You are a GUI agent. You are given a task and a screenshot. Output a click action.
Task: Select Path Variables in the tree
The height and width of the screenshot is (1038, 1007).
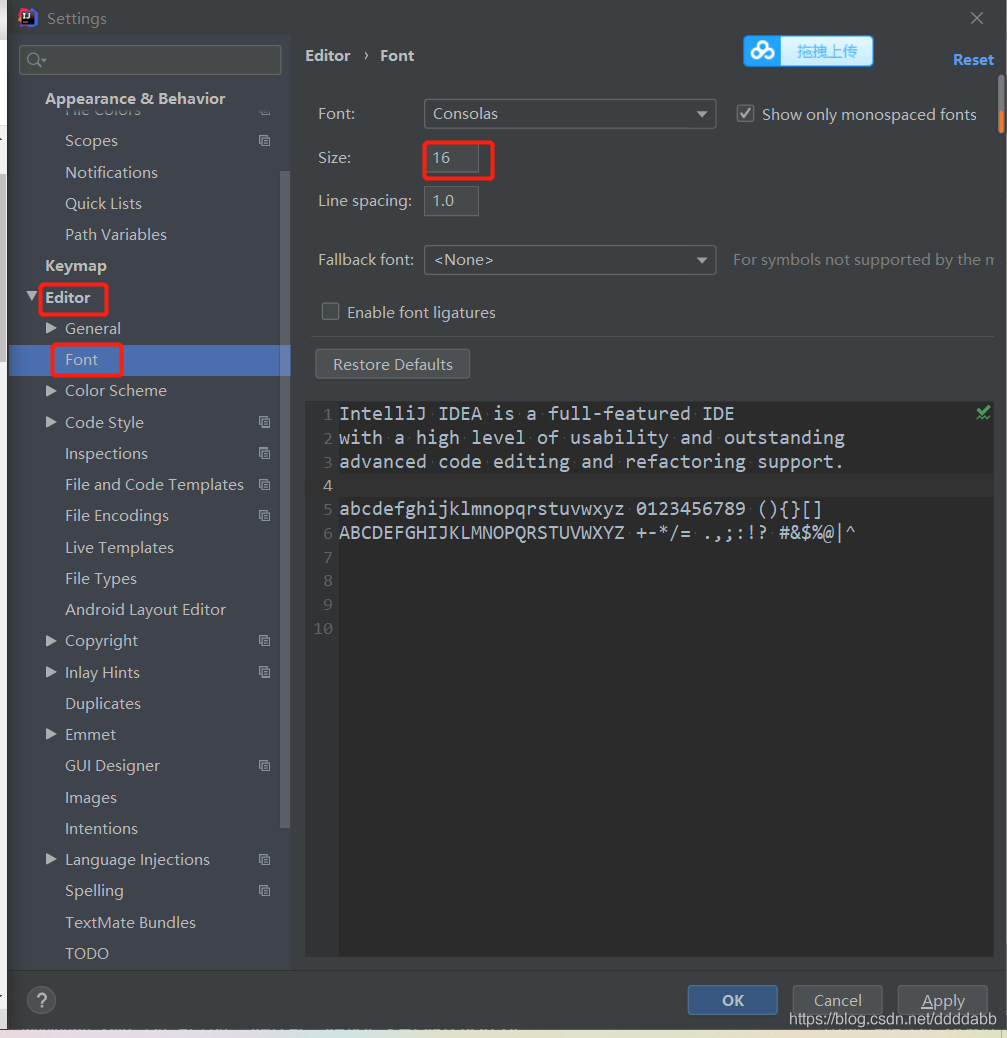pos(116,234)
